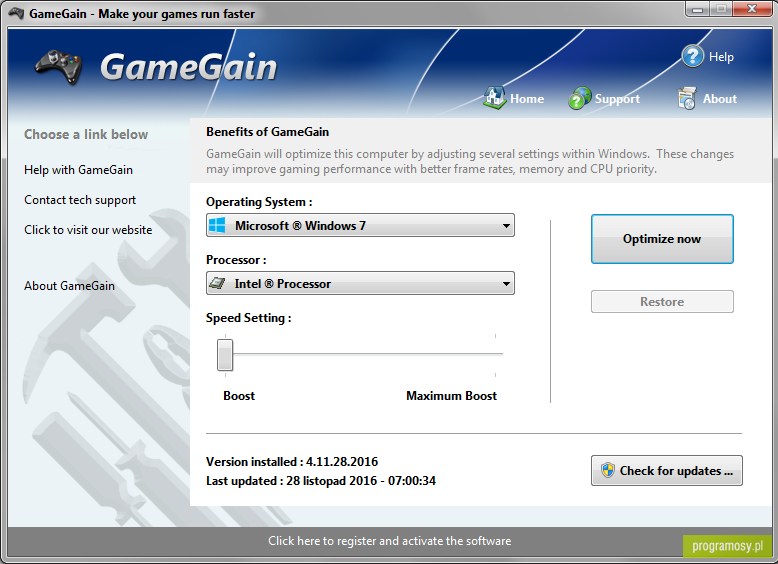The height and width of the screenshot is (564, 778).
Task: Click the Benefits of GameGain heading
Action: tap(267, 132)
